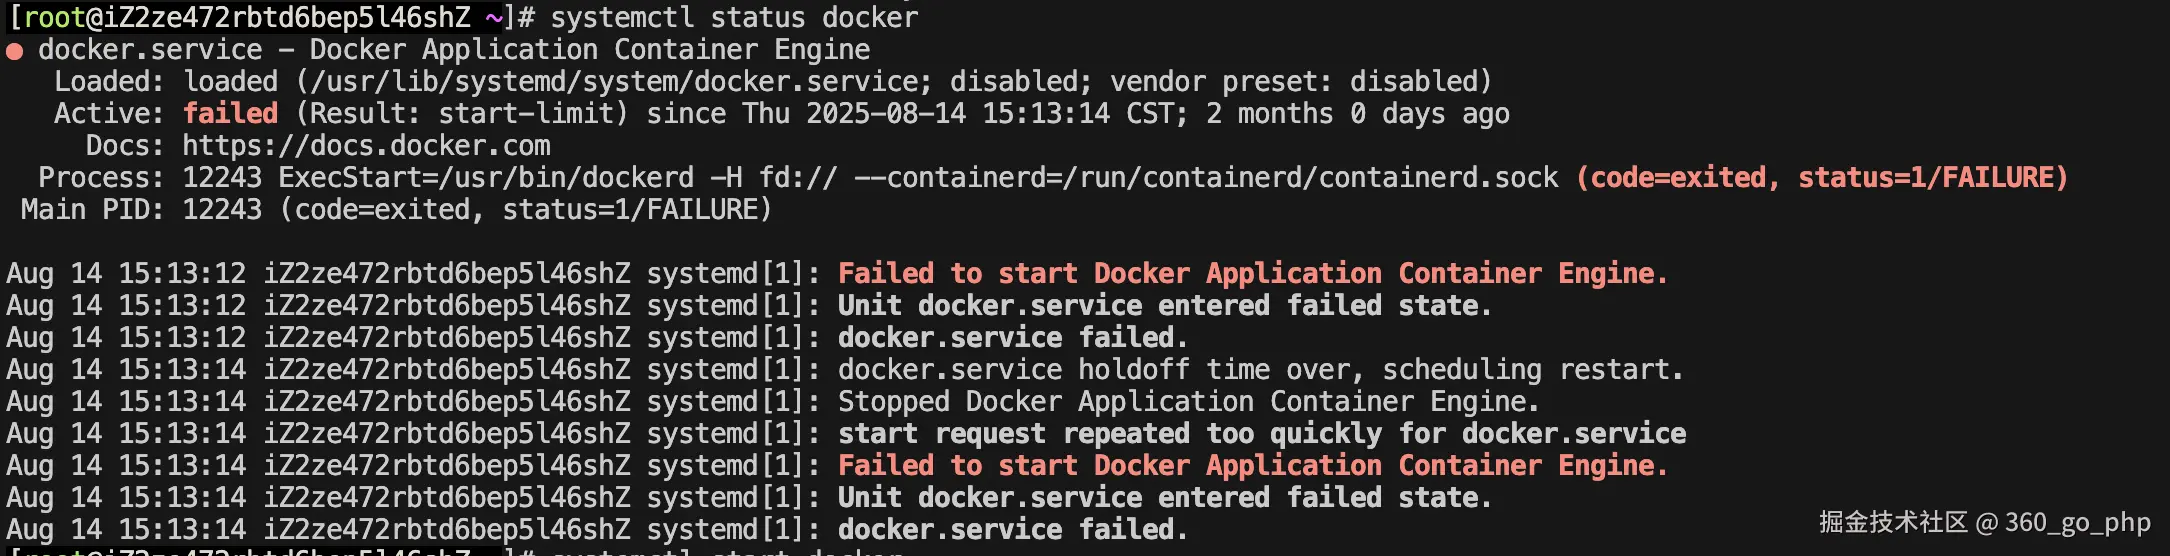Click the red "(code=exited, status=1/FAILURE)" on Process line
The image size is (2170, 556).
(x=1821, y=178)
